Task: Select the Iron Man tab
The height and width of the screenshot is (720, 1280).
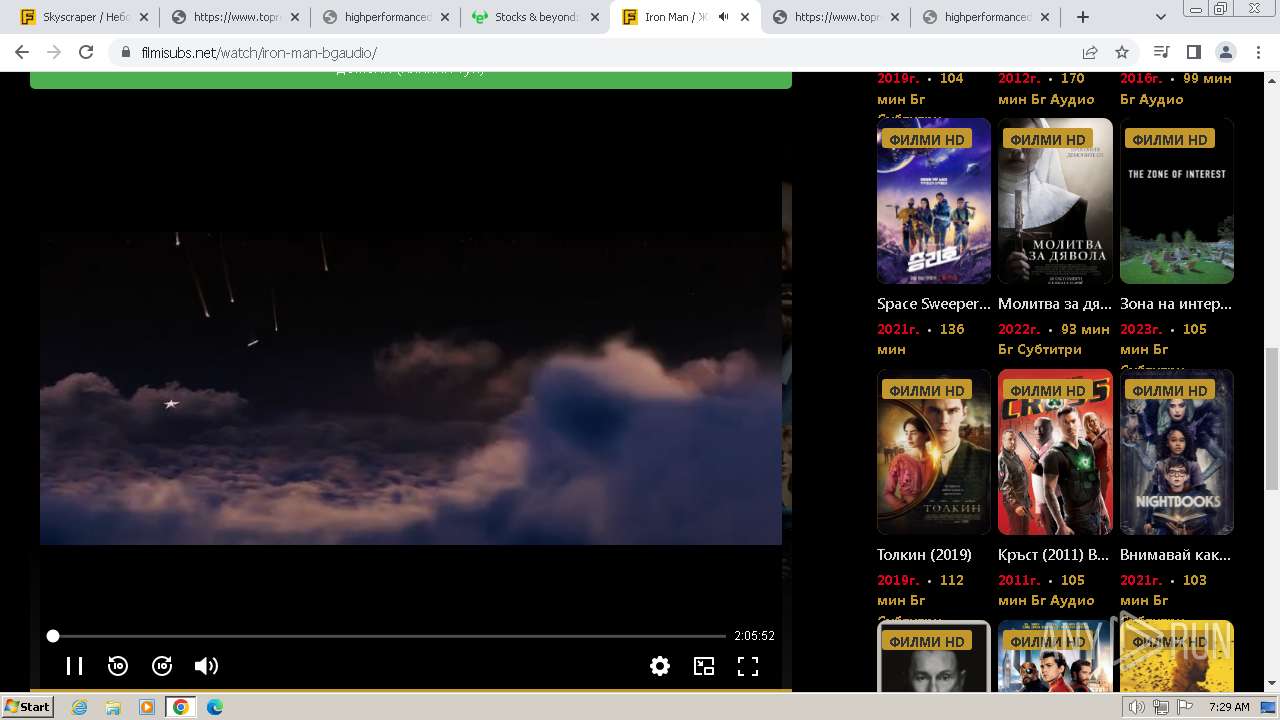Action: pos(685,17)
